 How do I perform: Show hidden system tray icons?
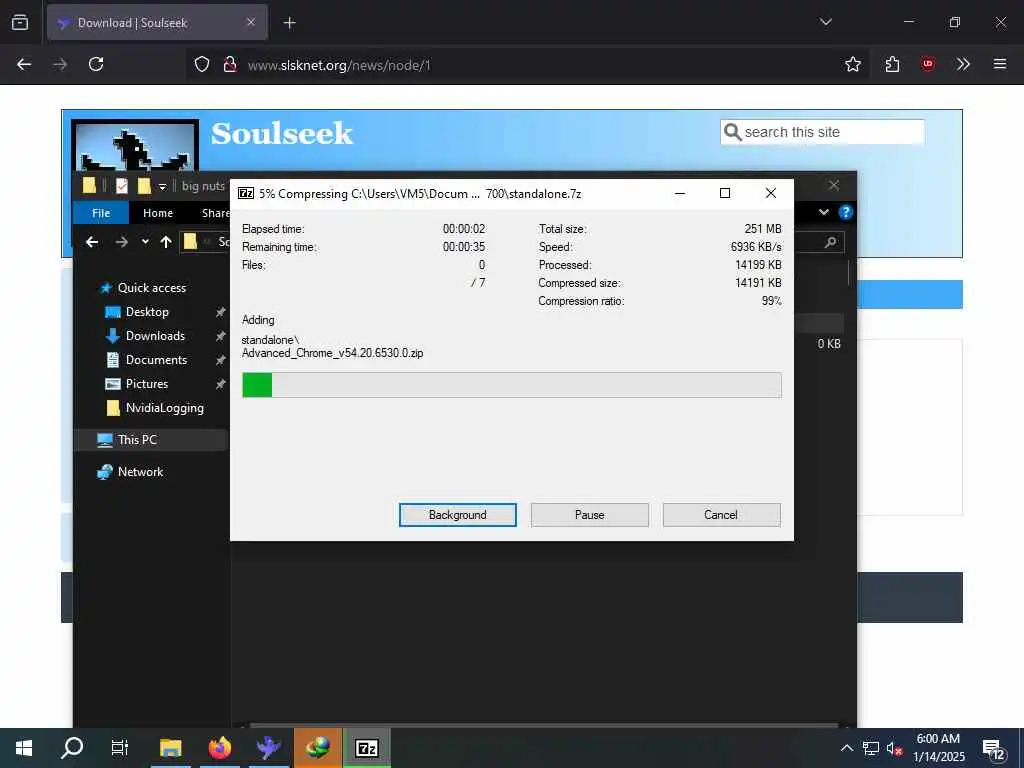click(846, 748)
